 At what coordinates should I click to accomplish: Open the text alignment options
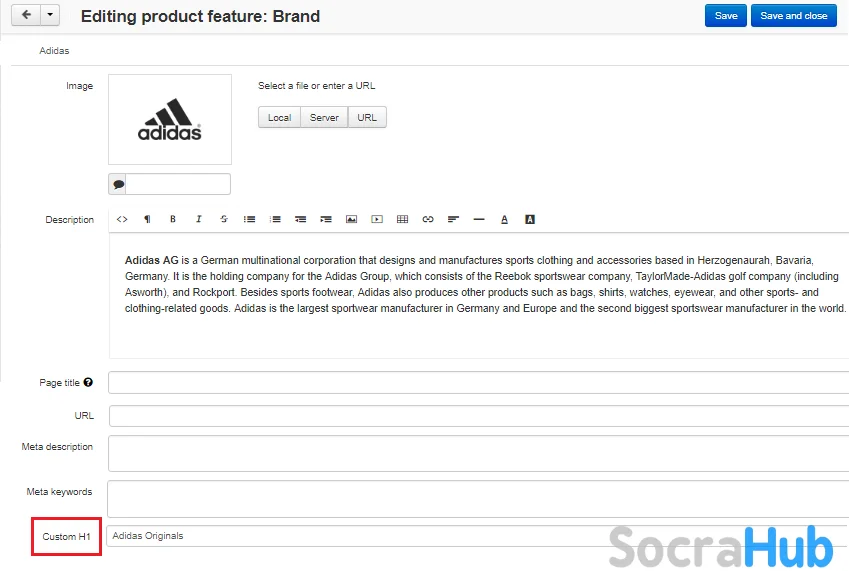[453, 219]
